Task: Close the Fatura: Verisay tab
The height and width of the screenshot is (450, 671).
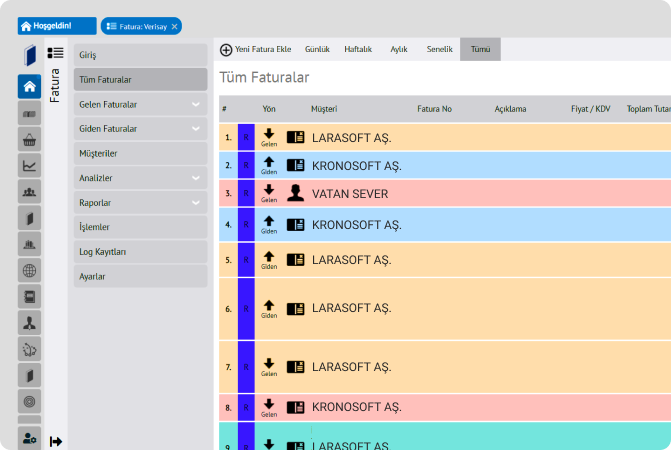Action: [x=175, y=27]
